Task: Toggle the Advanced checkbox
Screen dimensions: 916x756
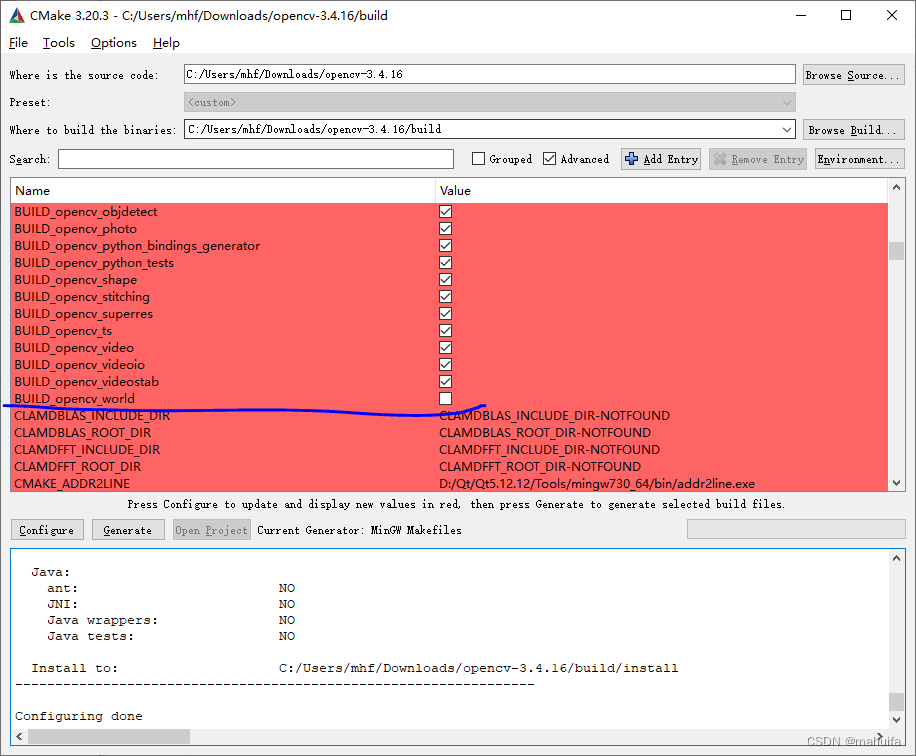Action: click(549, 159)
